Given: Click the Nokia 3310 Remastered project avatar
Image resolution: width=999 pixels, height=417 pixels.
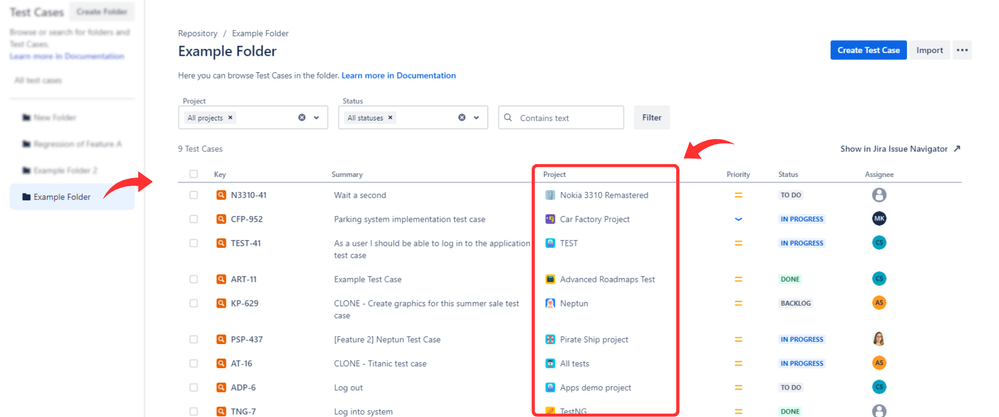Looking at the screenshot, I should 550,195.
